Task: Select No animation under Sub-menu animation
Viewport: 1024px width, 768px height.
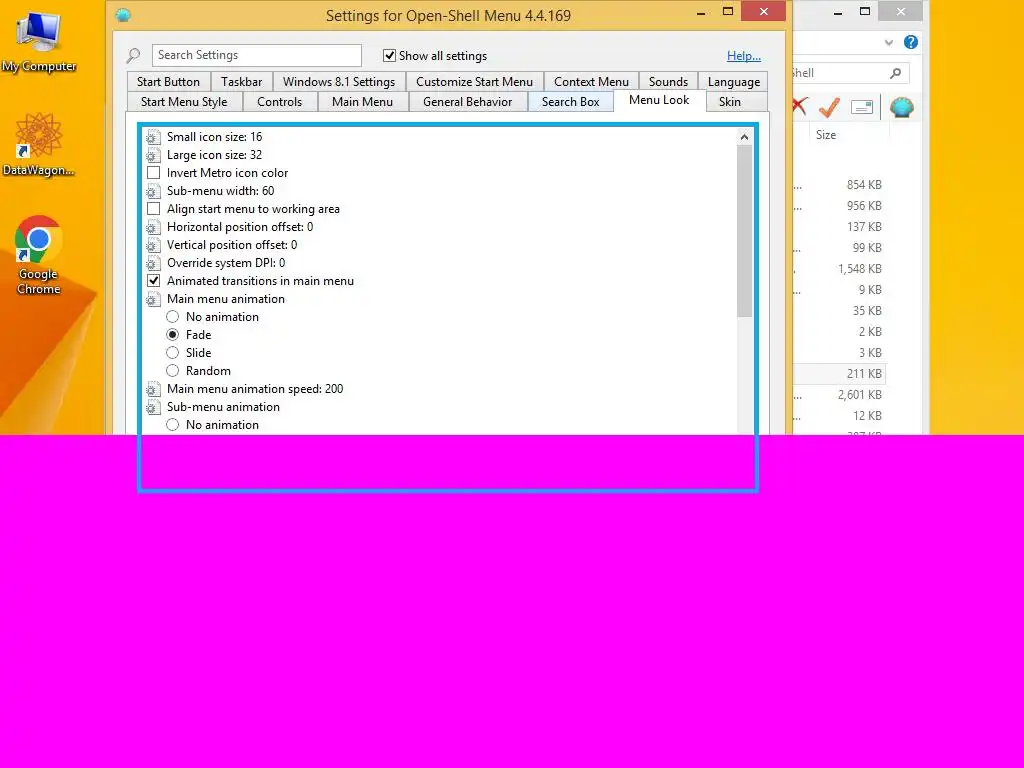Action: tap(172, 425)
